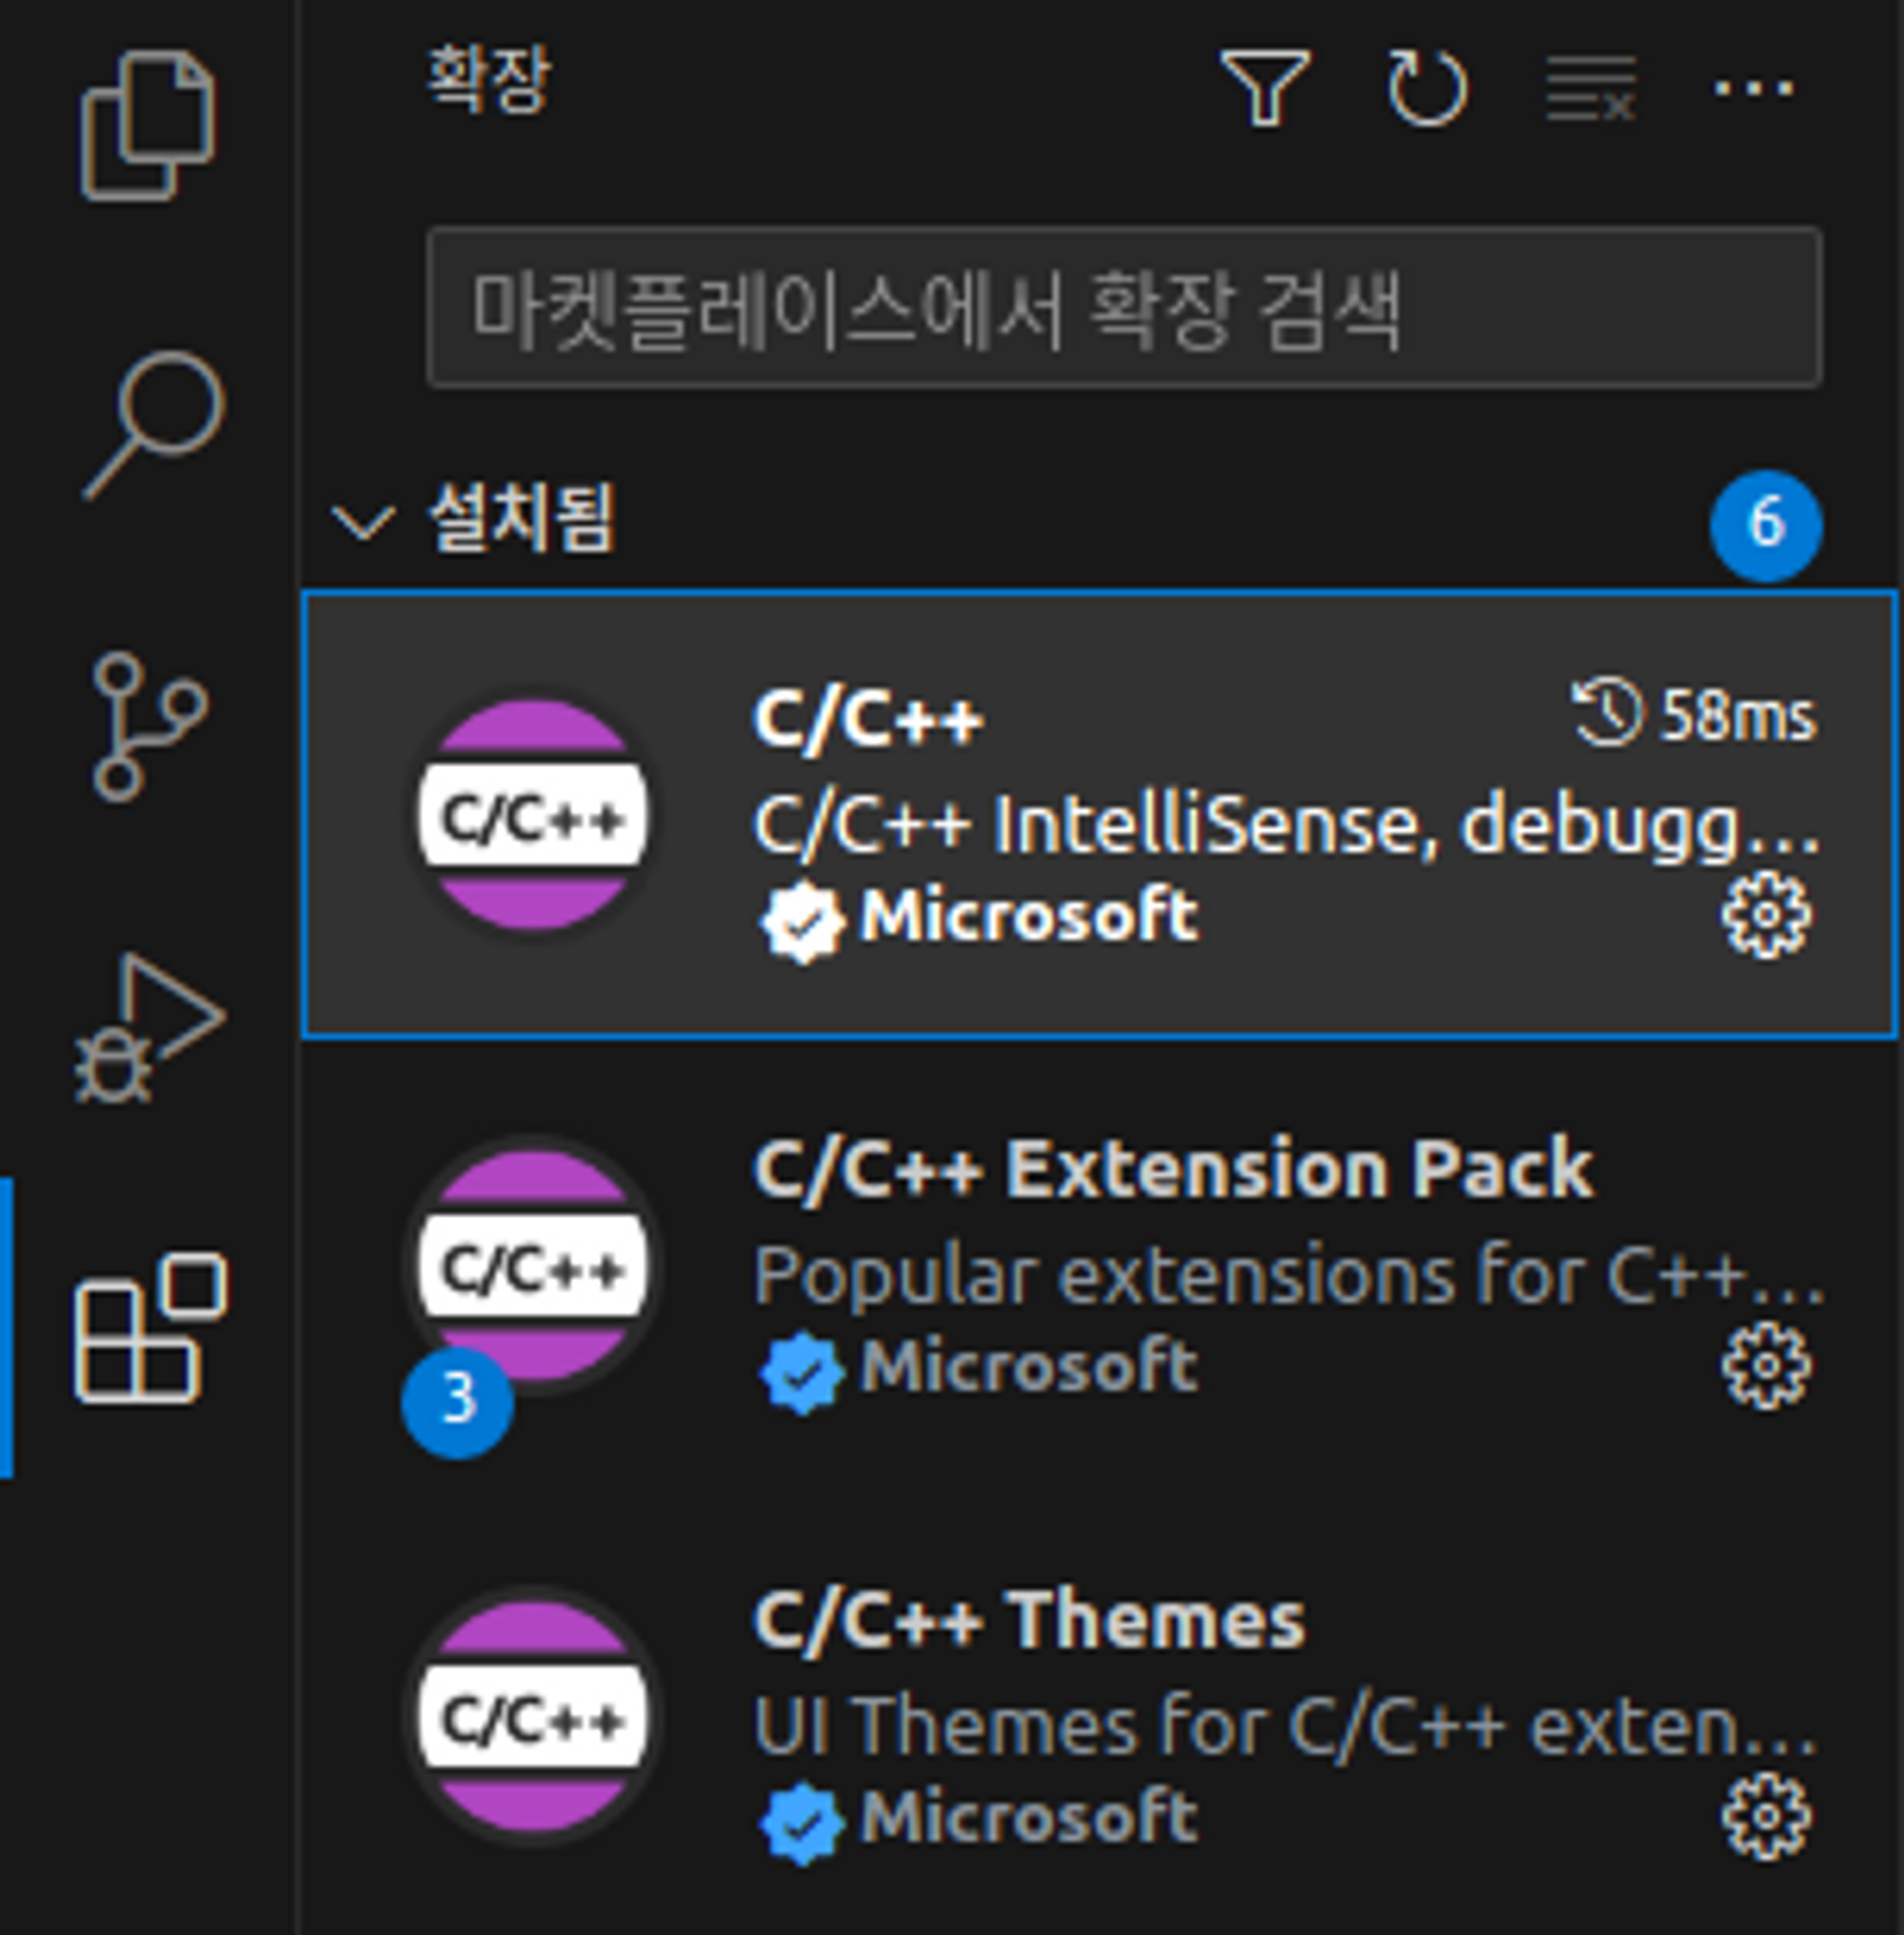1904x1935 pixels.
Task: Open the more actions ellipsis menu
Action: point(1754,88)
